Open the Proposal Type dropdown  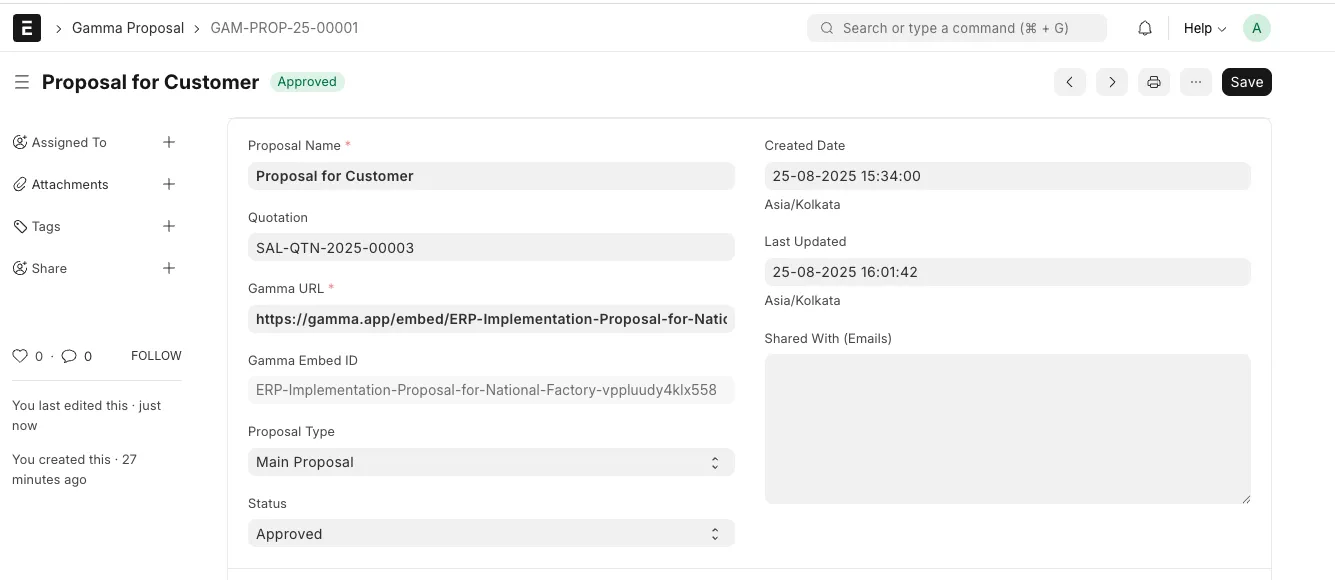[x=491, y=462]
